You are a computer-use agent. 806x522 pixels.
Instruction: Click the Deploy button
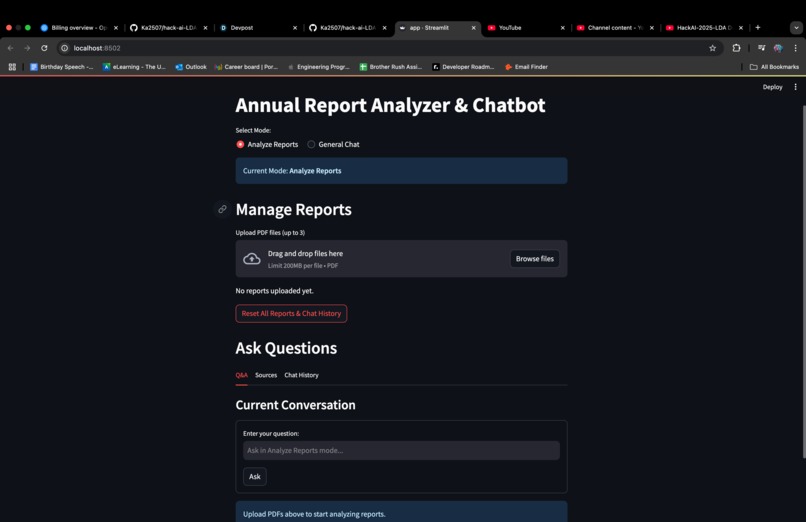[x=772, y=87]
